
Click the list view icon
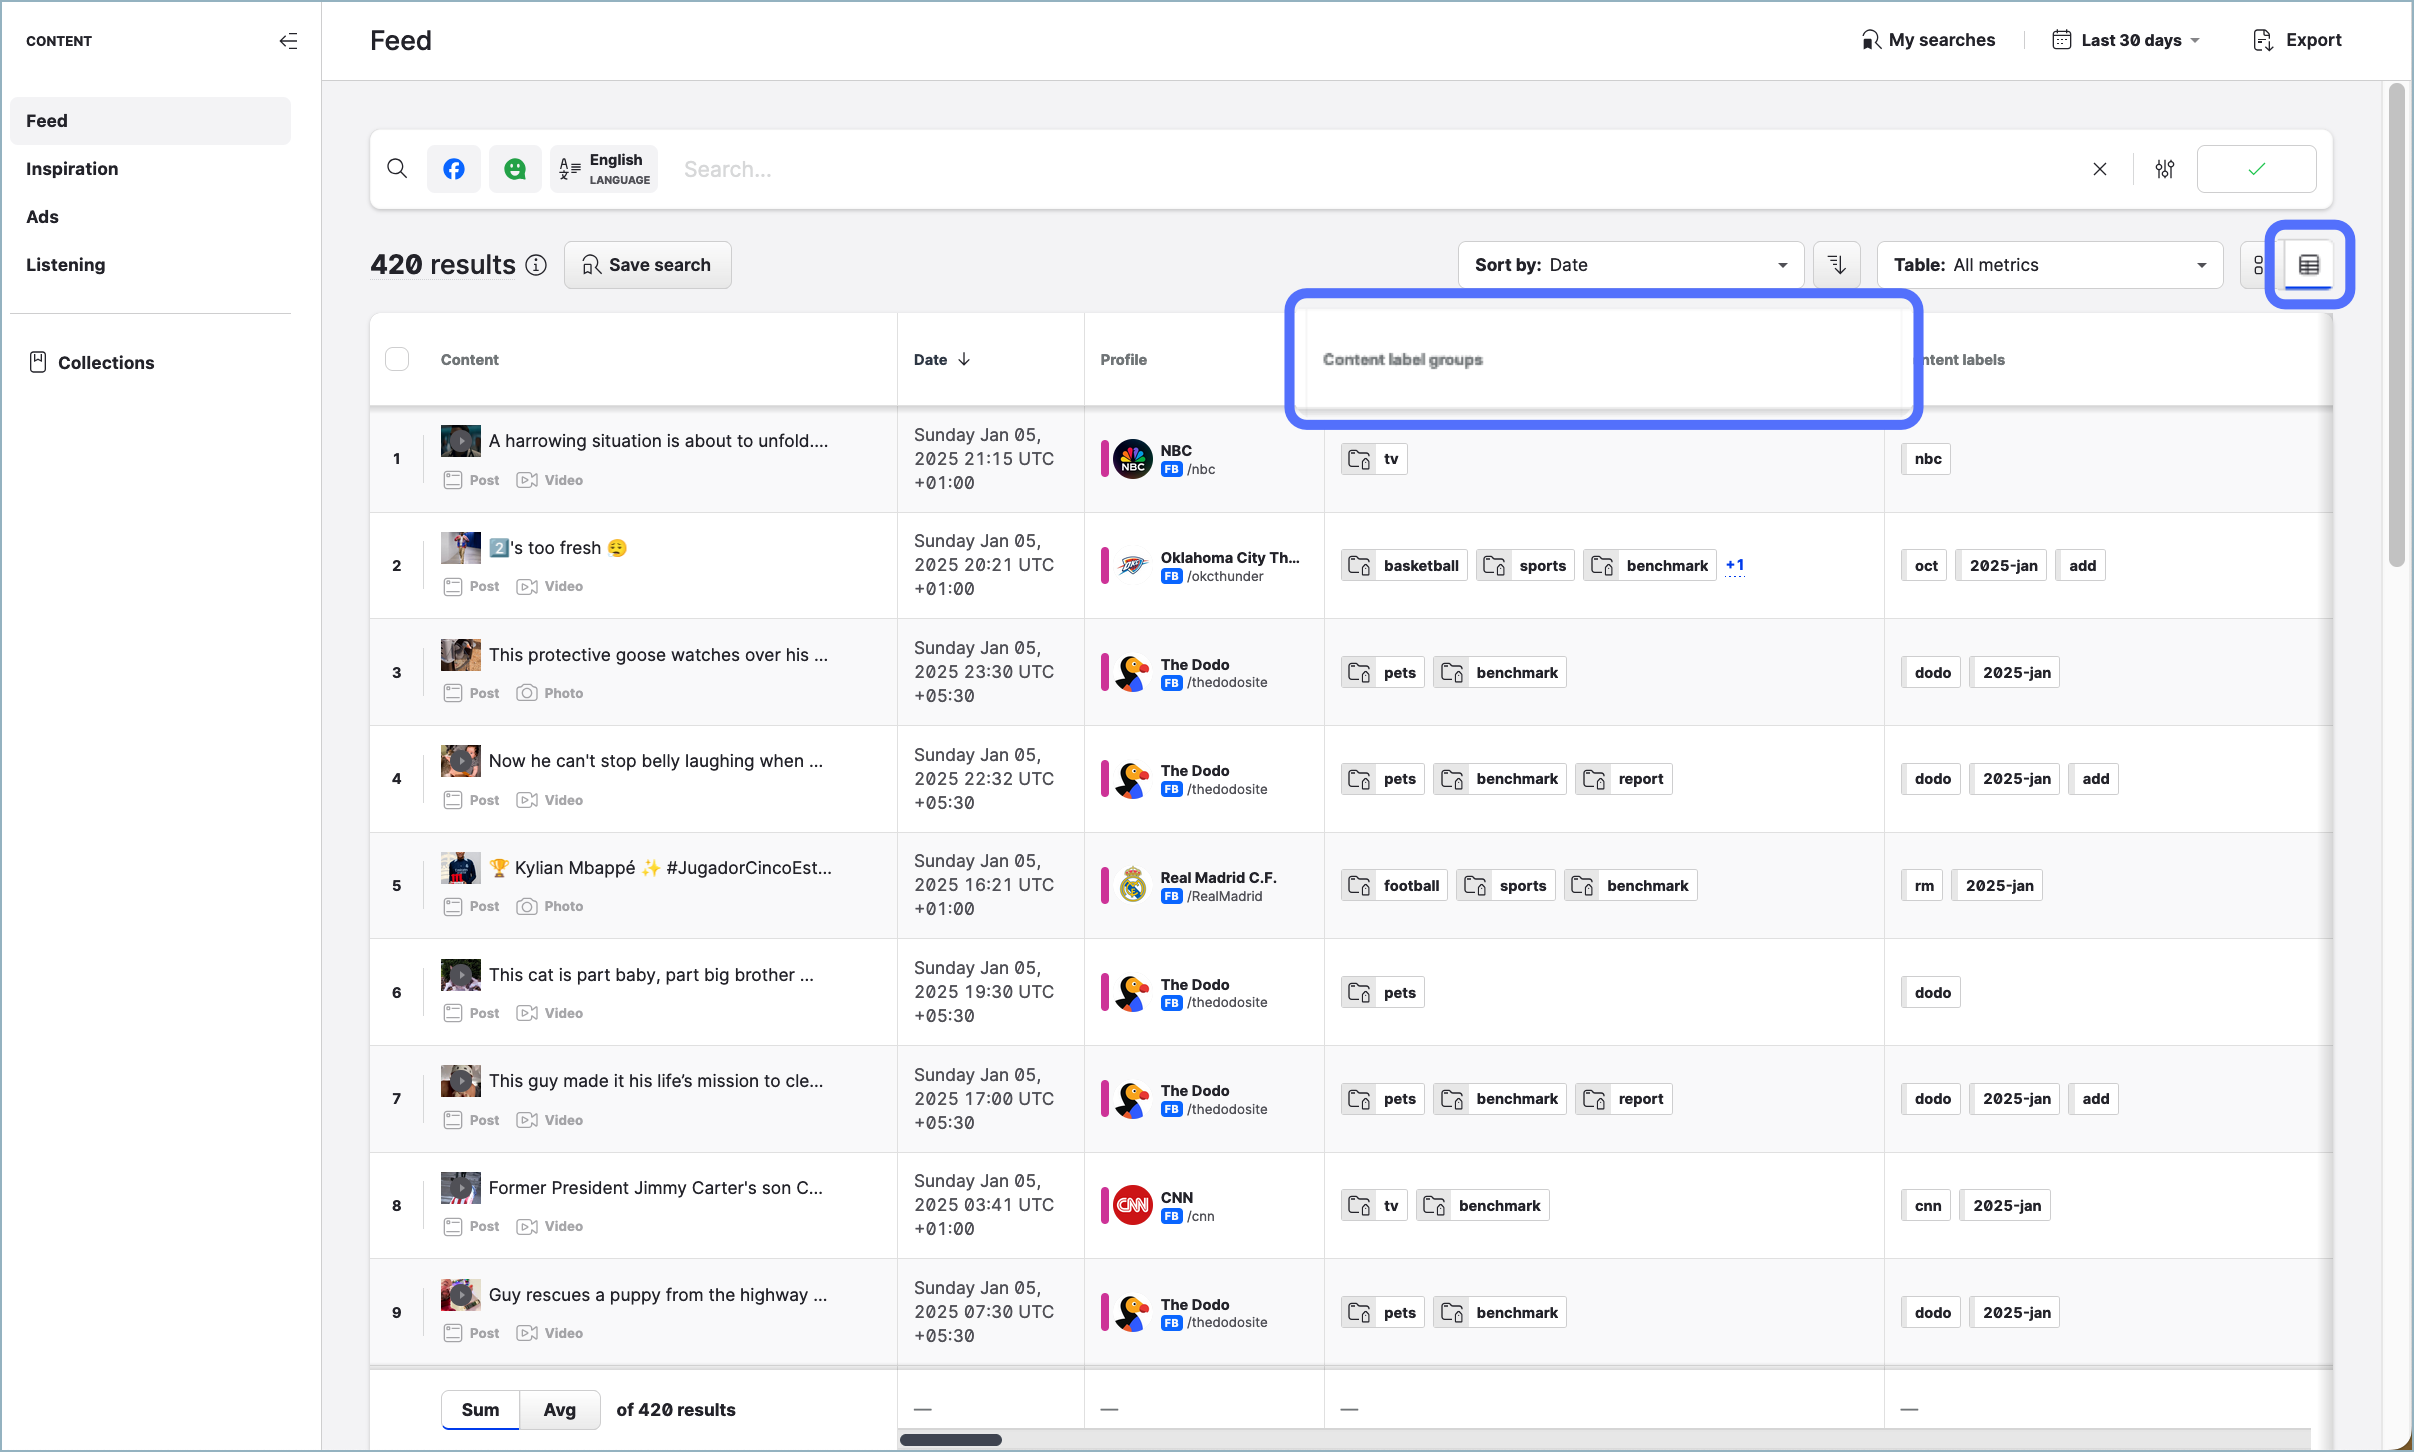click(2311, 264)
